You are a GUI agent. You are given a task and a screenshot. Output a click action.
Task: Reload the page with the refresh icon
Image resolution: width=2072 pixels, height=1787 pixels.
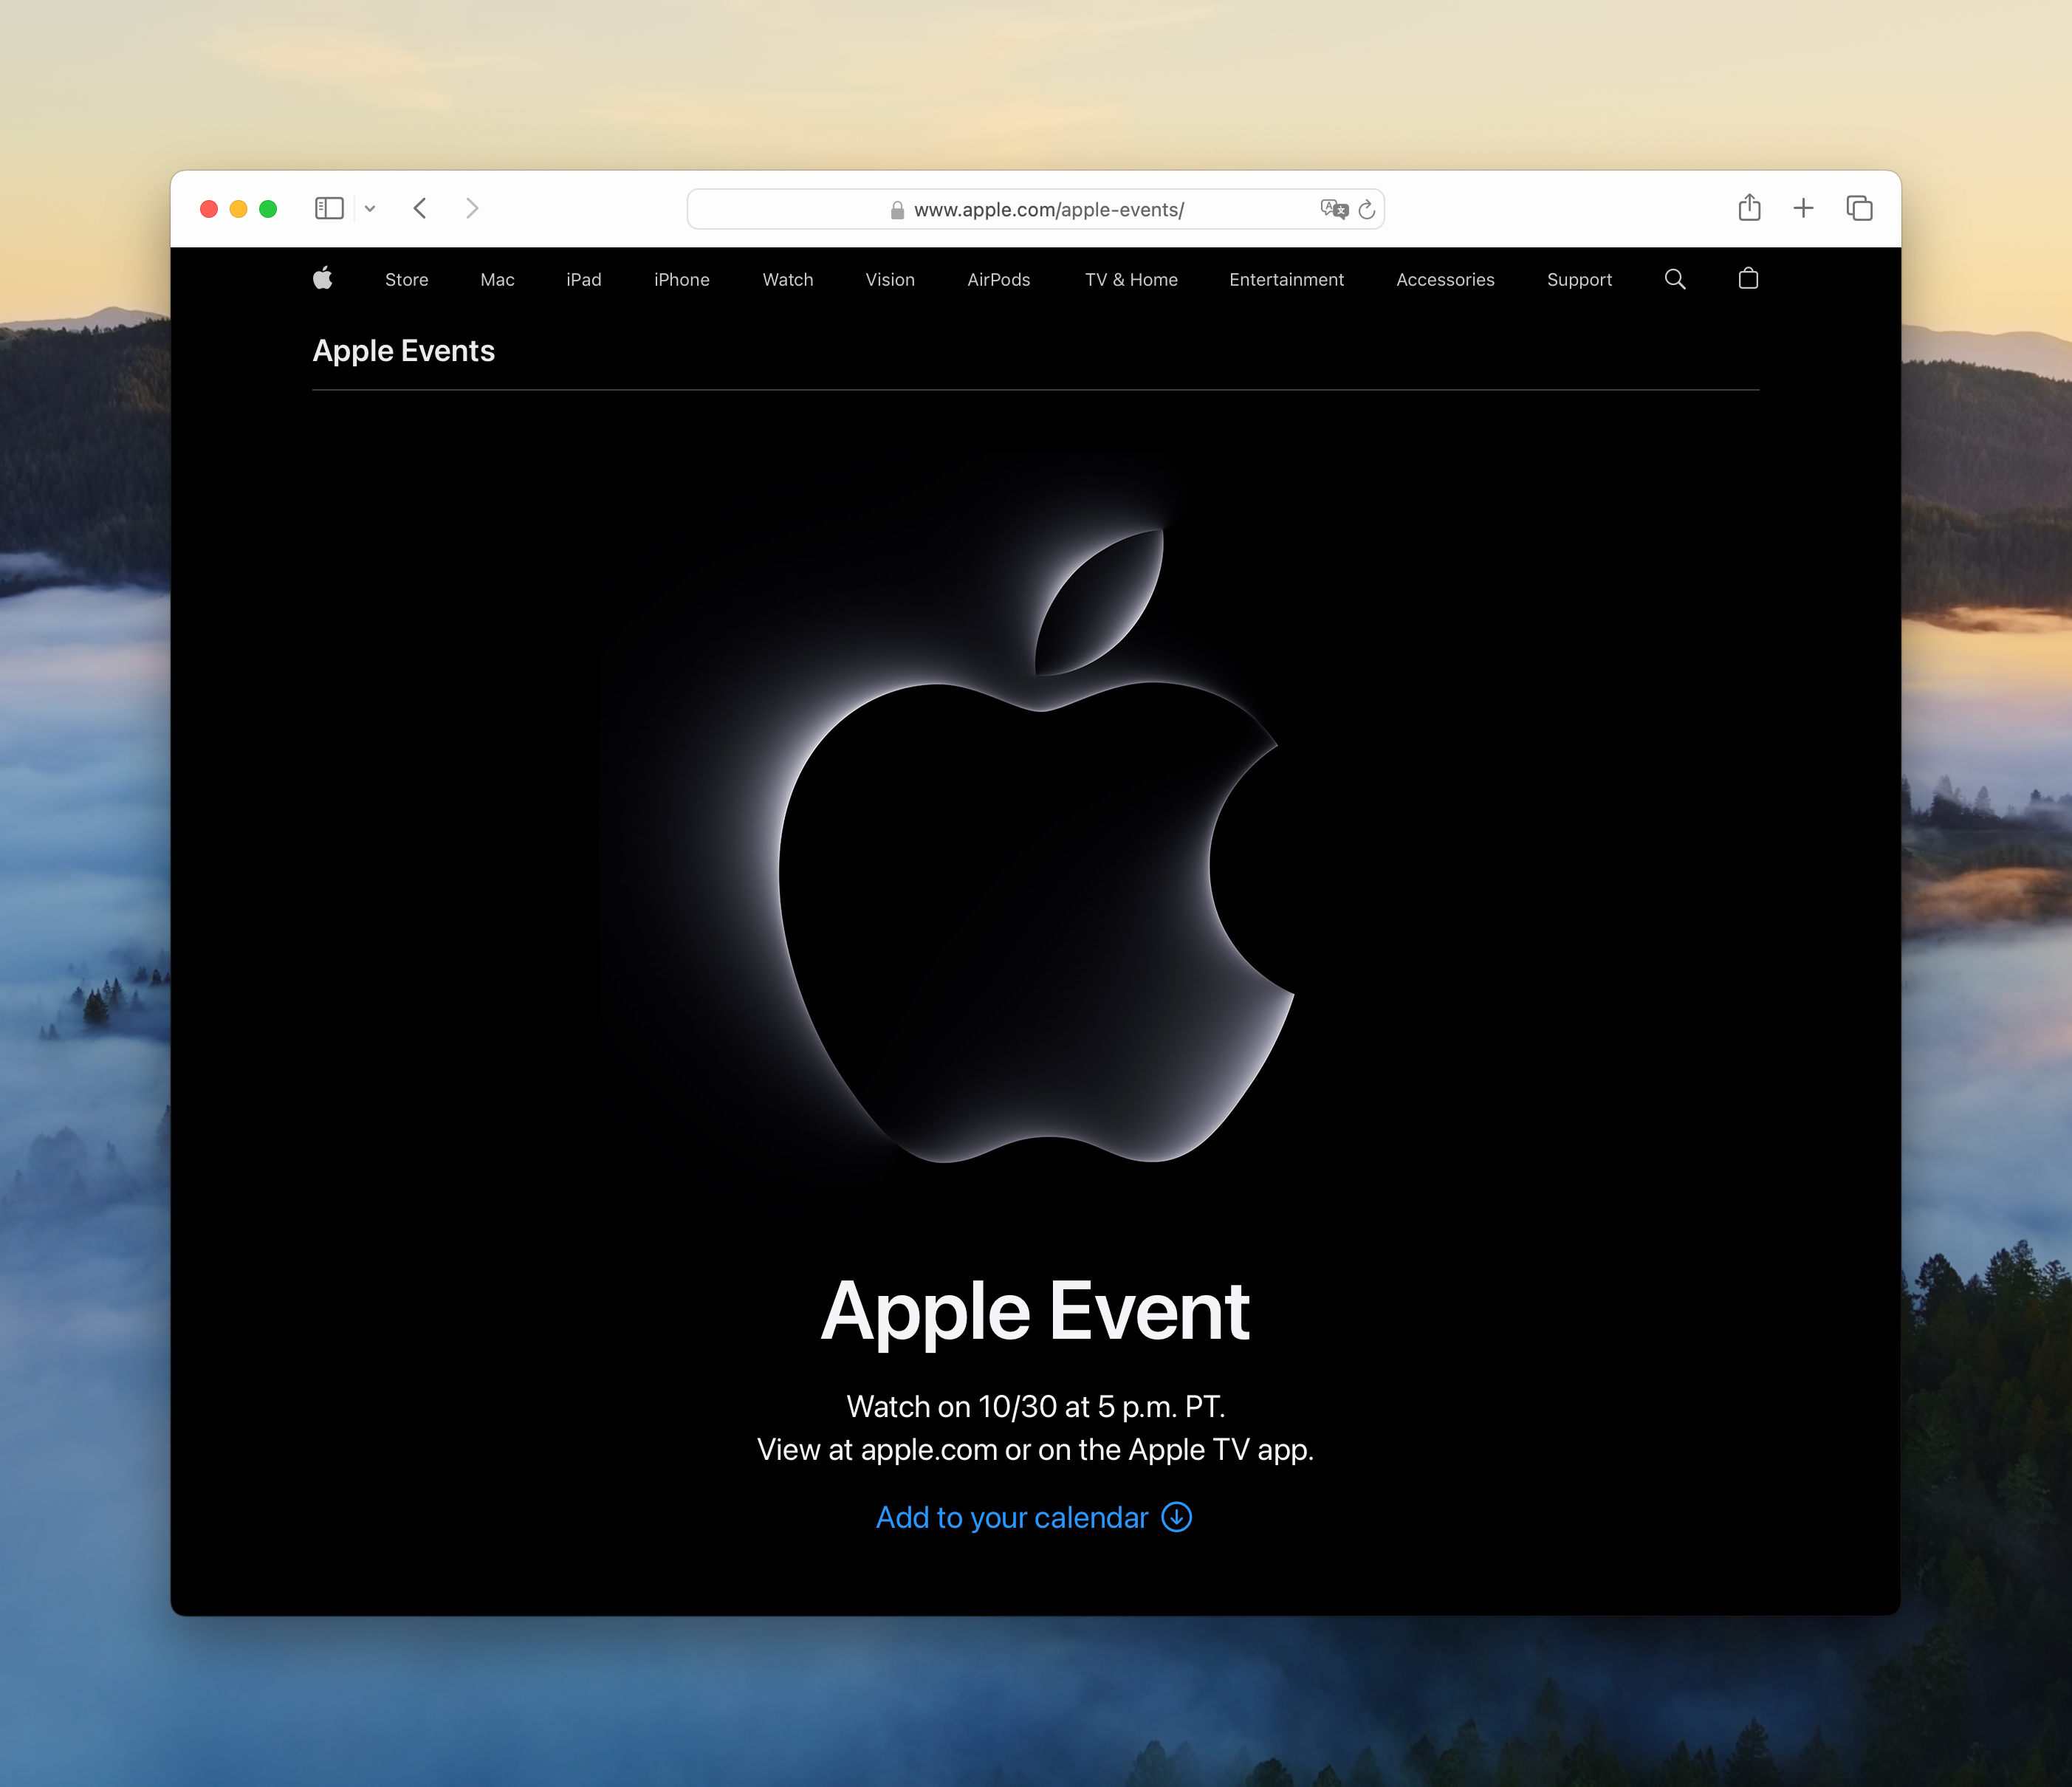tap(1367, 209)
